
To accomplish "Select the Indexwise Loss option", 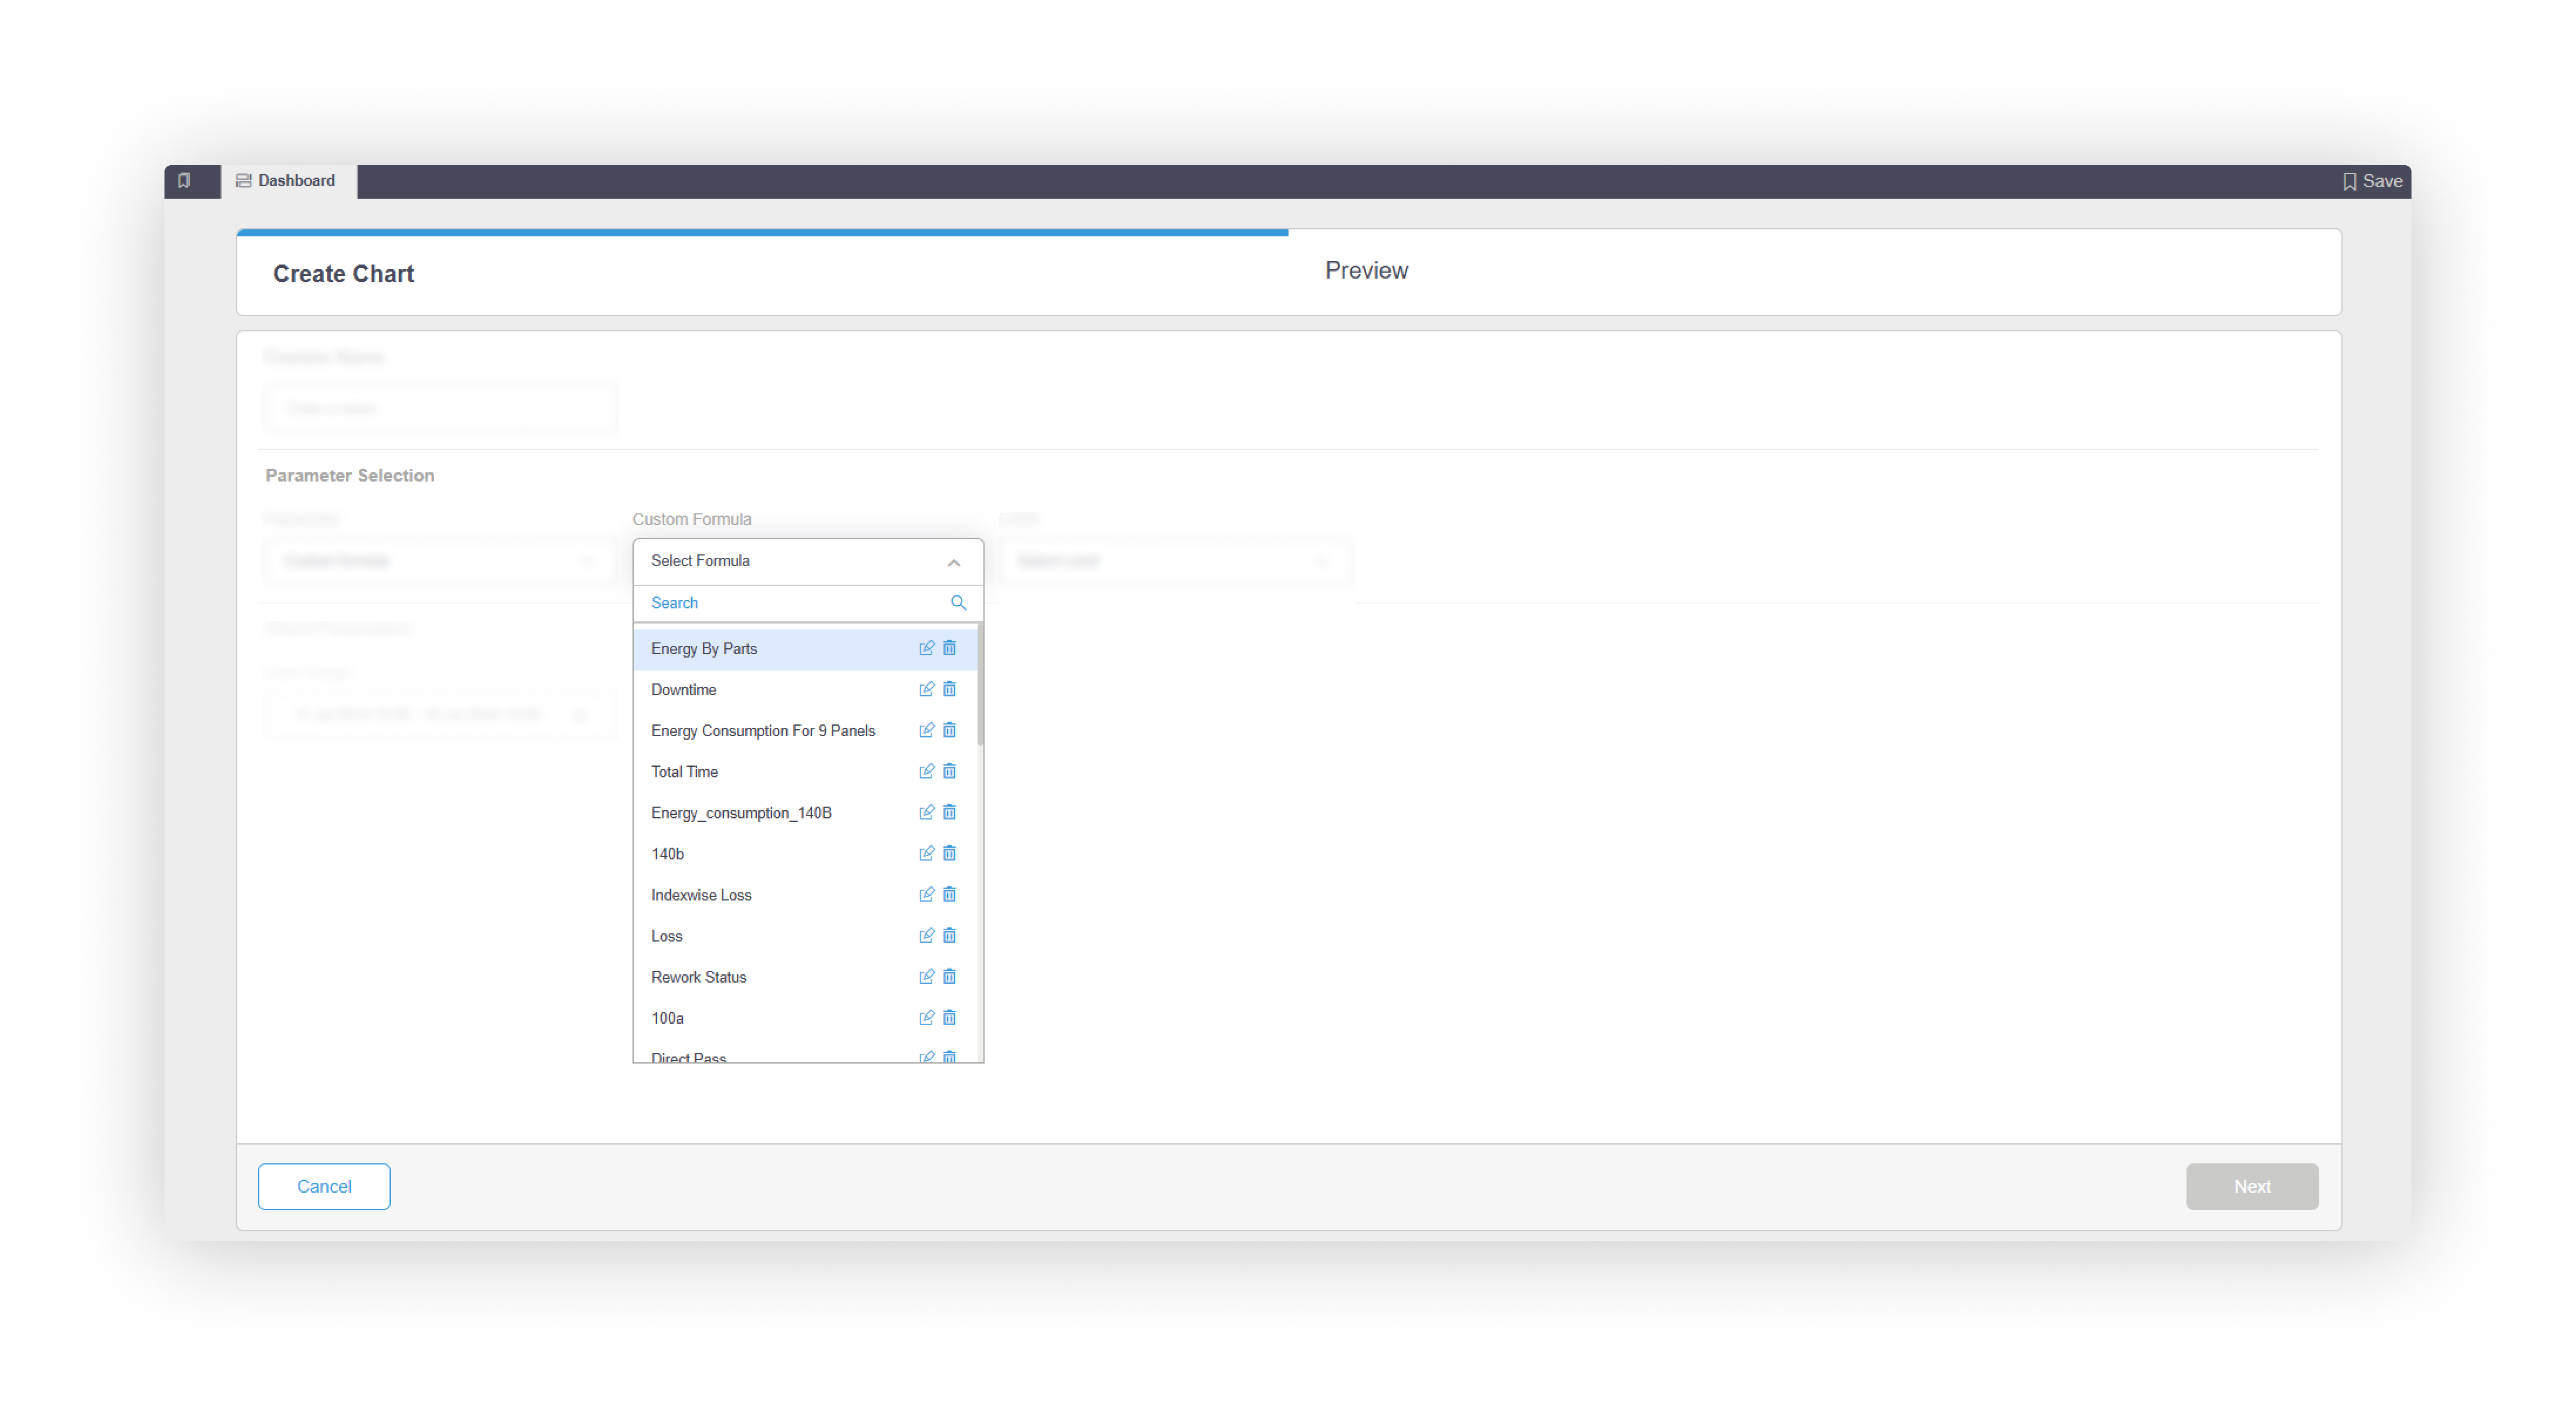I will coord(805,894).
